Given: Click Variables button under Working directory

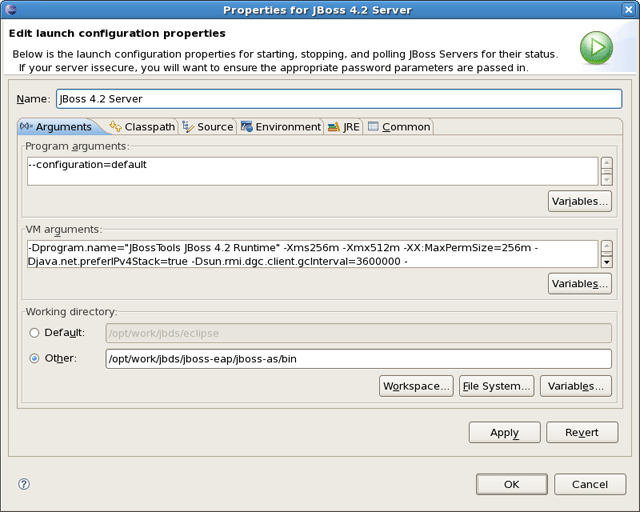Looking at the screenshot, I should click(576, 386).
